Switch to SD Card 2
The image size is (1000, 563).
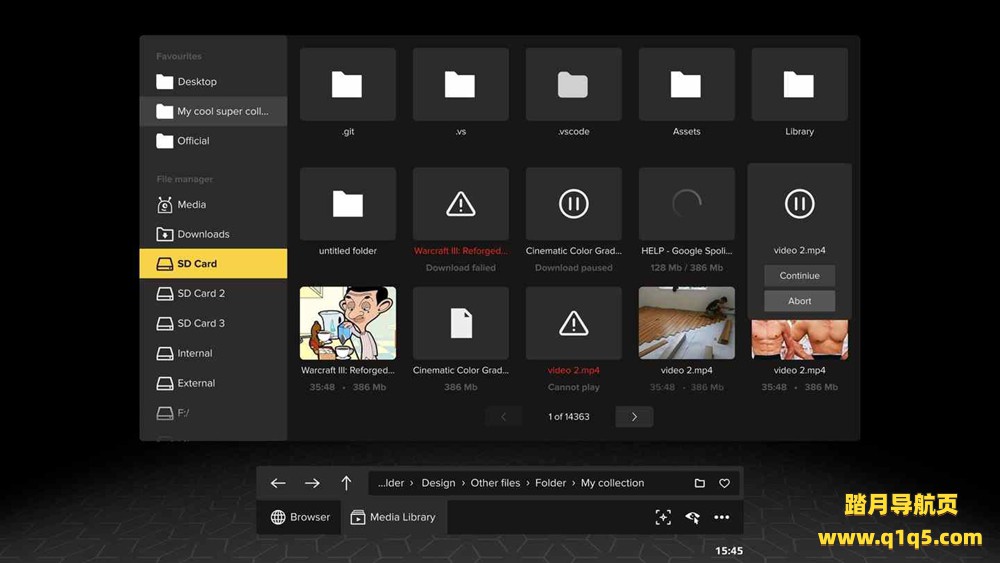point(213,293)
